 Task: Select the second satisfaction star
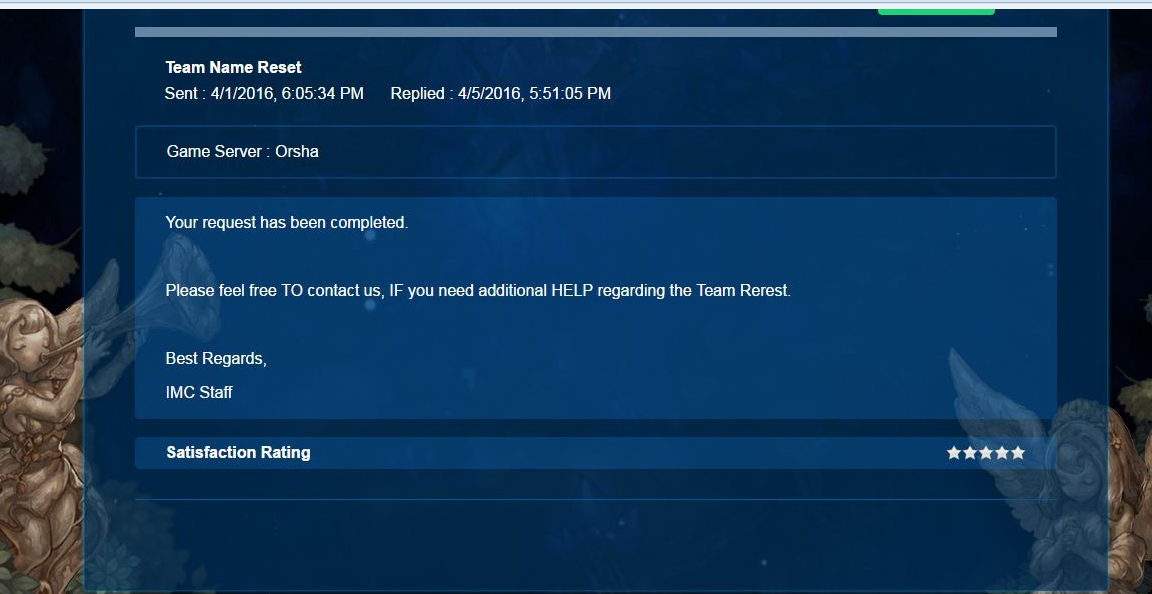(x=970, y=453)
